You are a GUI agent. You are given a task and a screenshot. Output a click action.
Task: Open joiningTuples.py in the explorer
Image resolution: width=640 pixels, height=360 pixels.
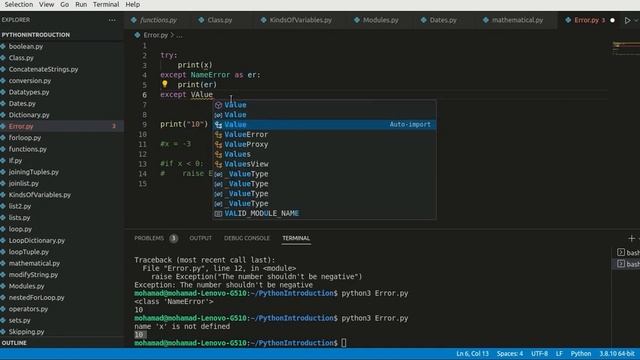33,172
